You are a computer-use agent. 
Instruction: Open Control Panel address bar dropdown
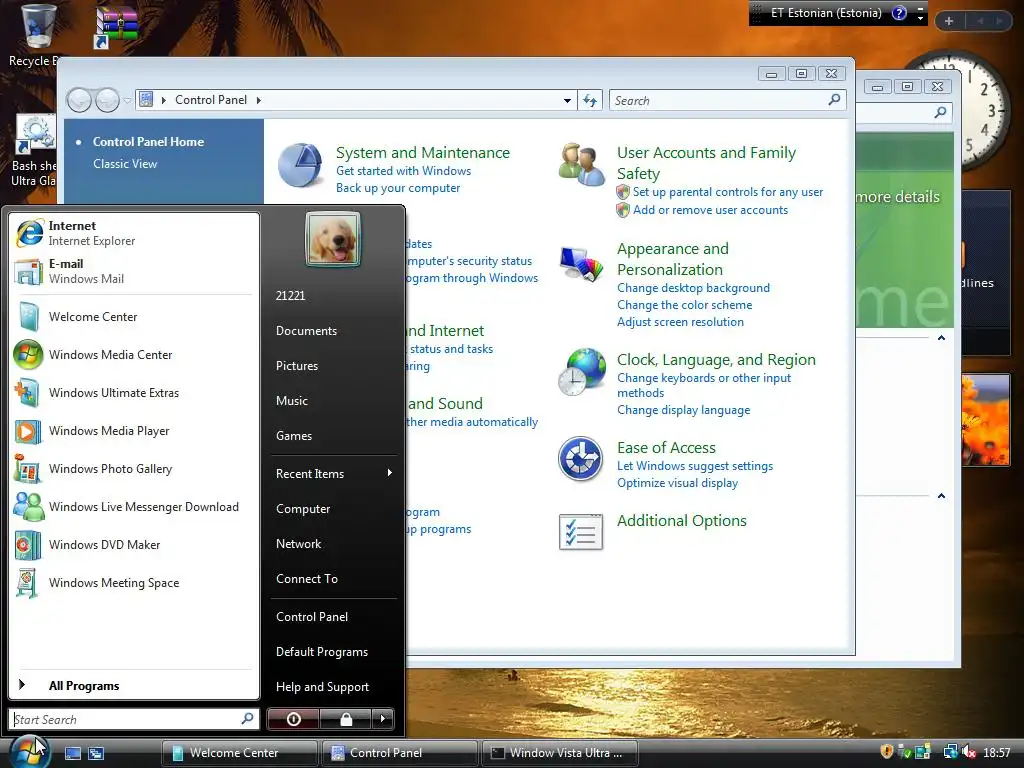(x=567, y=101)
